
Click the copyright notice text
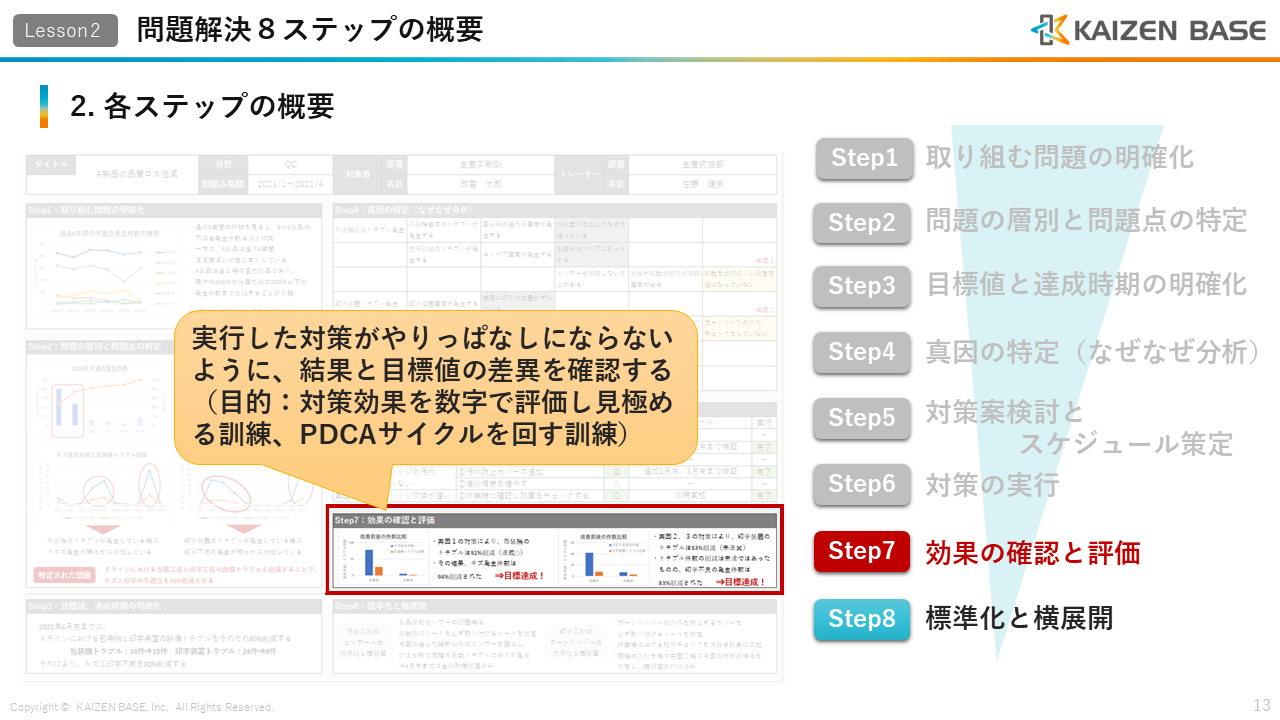(142, 707)
